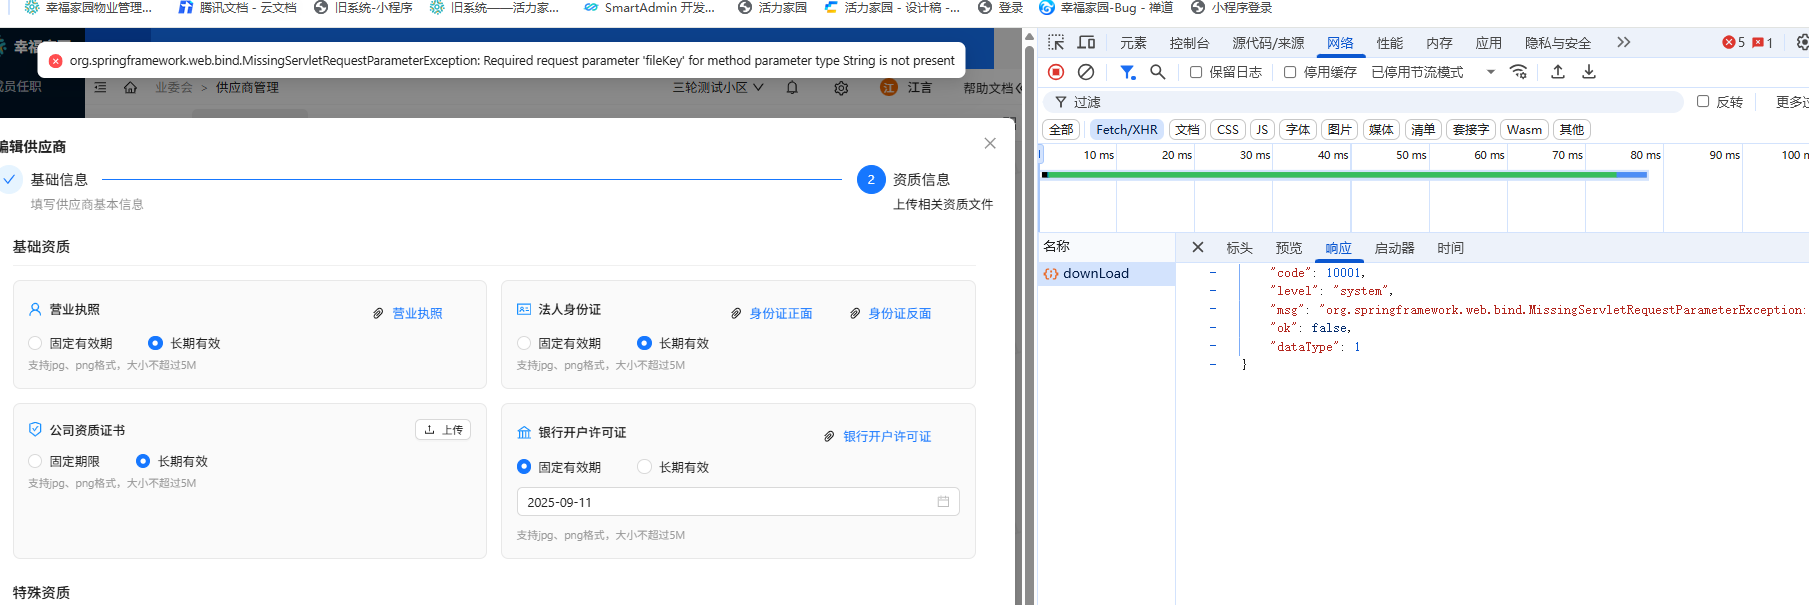Viewport: 1809px width, 605px height.
Task: Click the 帮助文档 link
Action: [989, 88]
